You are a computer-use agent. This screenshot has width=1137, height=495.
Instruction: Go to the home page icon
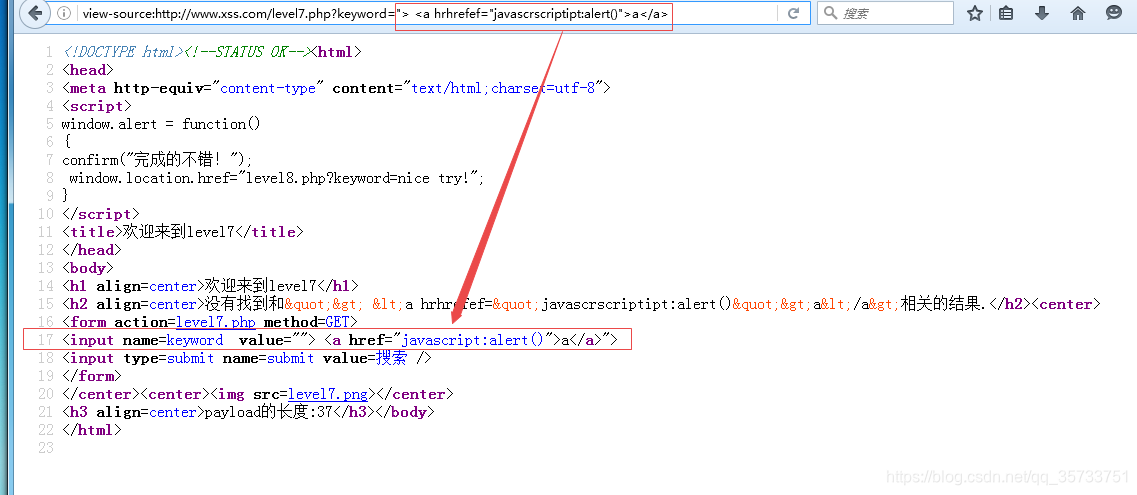(x=1078, y=13)
